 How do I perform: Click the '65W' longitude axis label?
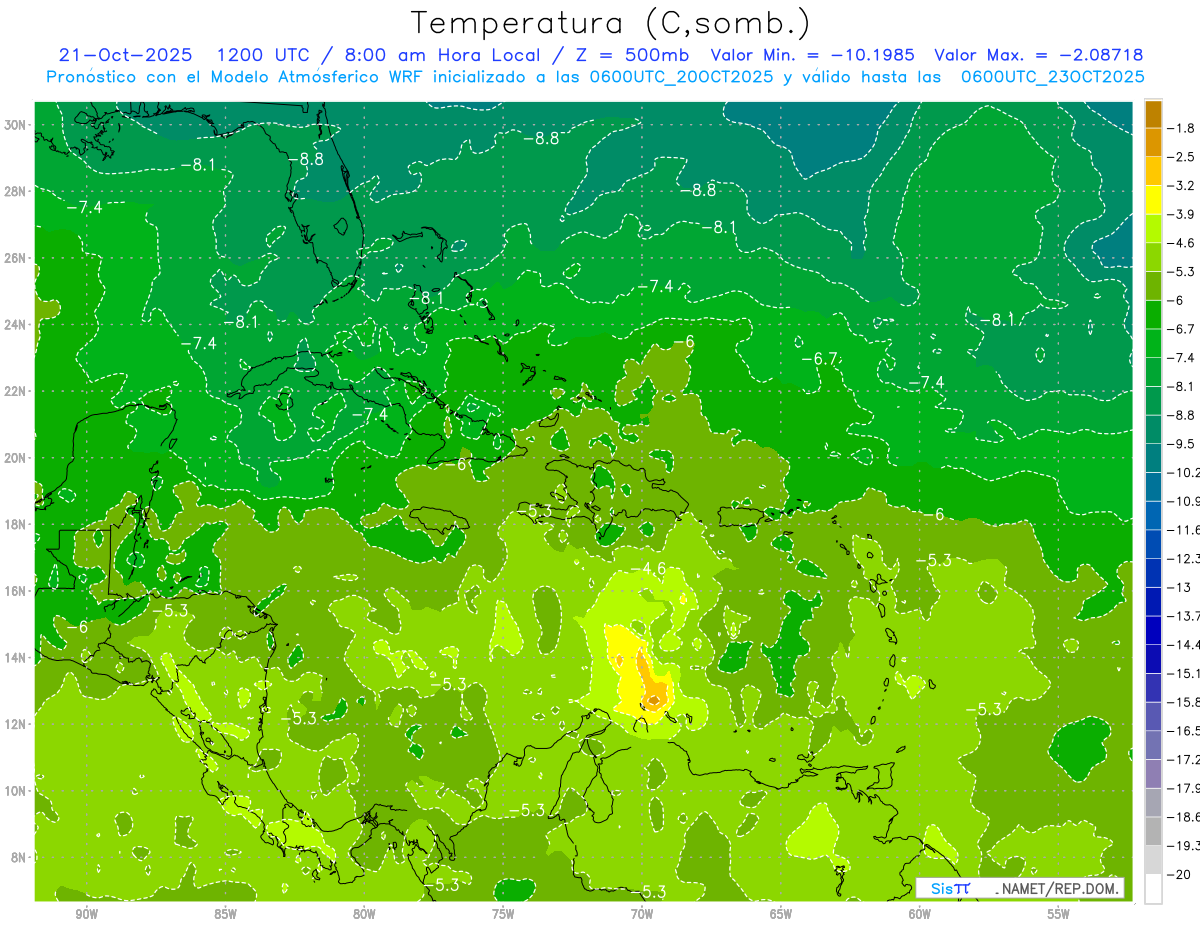[782, 913]
